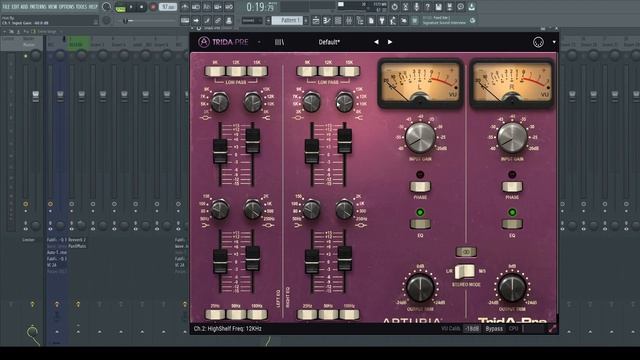Open the EDIT menu

(x=15, y=7)
